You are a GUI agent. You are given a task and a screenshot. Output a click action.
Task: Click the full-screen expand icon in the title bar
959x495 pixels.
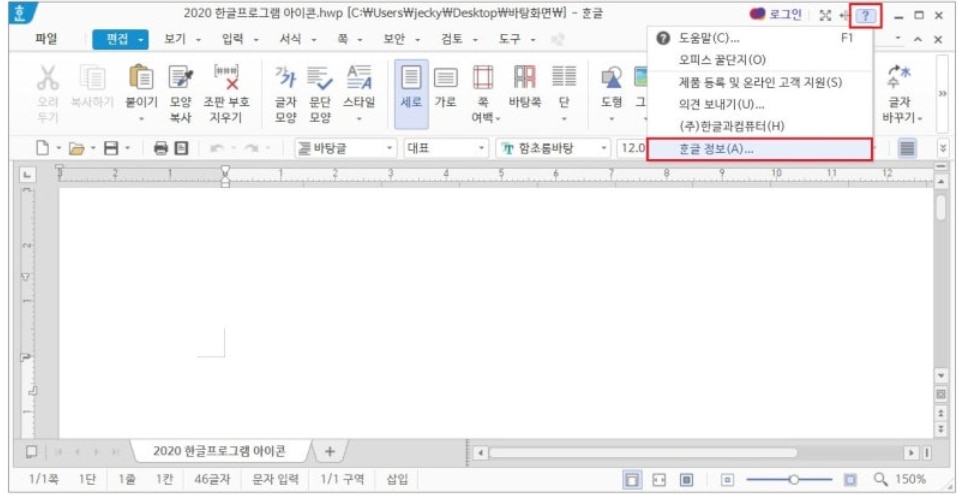pos(824,16)
